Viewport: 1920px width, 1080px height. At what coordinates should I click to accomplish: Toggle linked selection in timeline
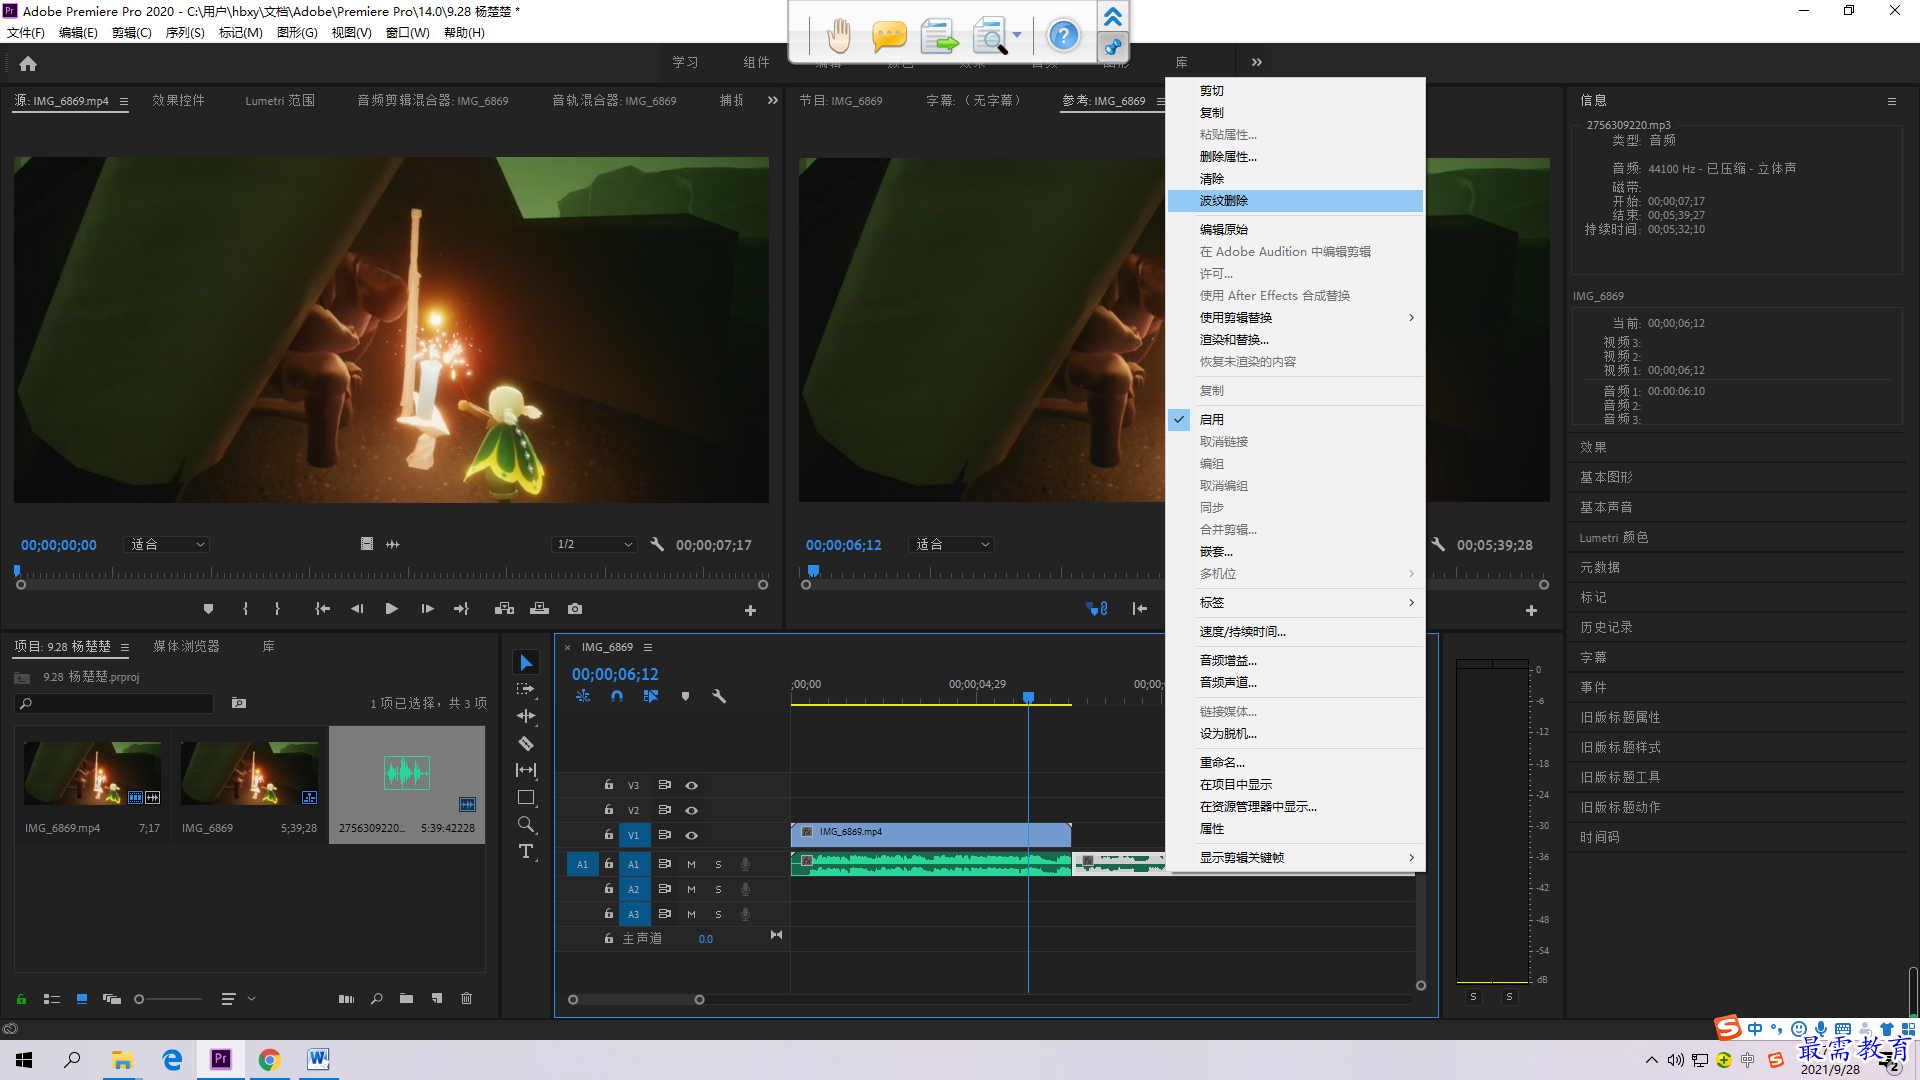(x=651, y=696)
